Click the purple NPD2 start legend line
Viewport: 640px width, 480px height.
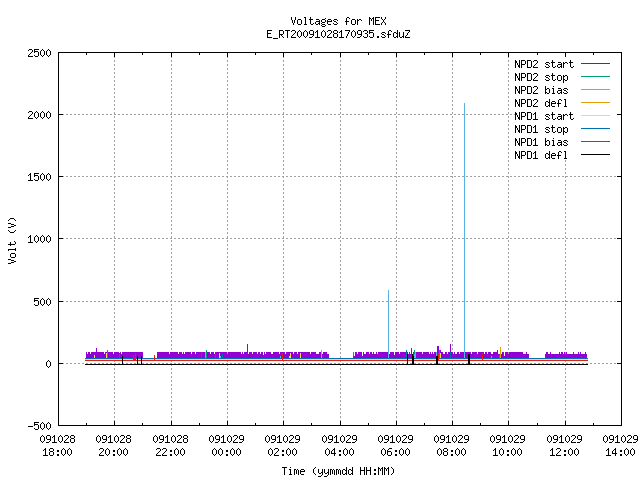coord(596,64)
